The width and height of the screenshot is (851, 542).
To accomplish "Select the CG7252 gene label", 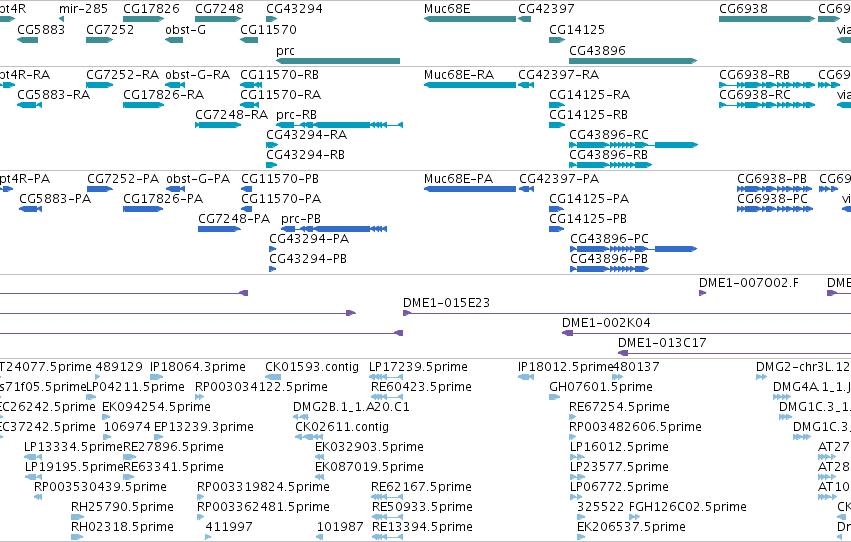I will pyautogui.click(x=110, y=29).
